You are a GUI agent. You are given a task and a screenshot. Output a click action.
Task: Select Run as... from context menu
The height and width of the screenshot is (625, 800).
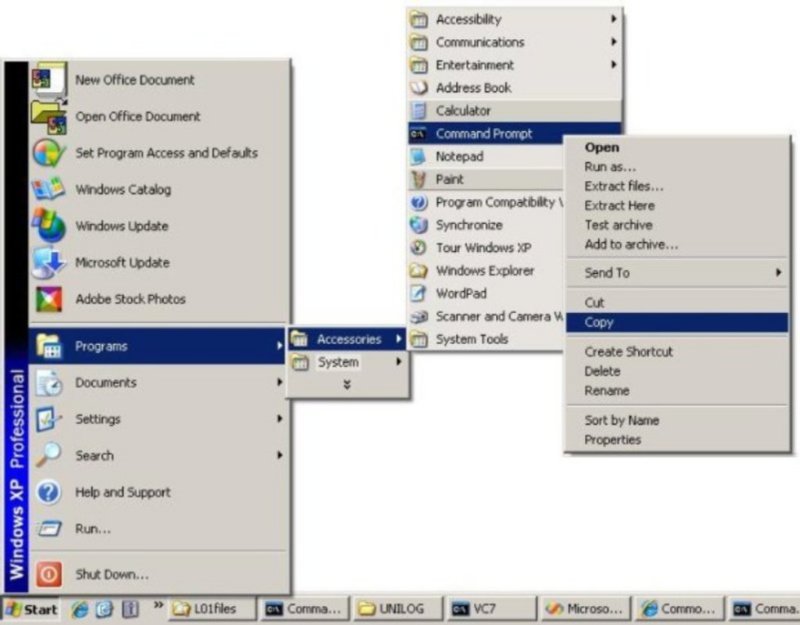click(677, 167)
